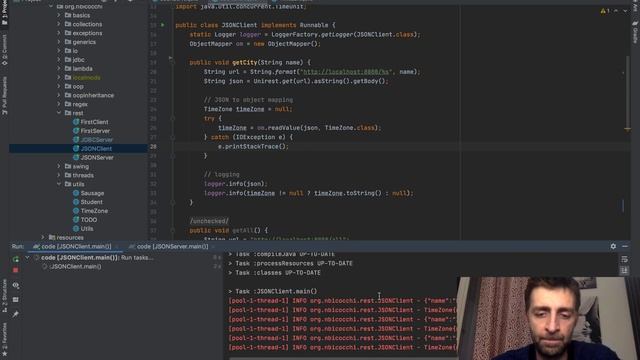Rerun the JSONClient Gradle task

coord(16,259)
